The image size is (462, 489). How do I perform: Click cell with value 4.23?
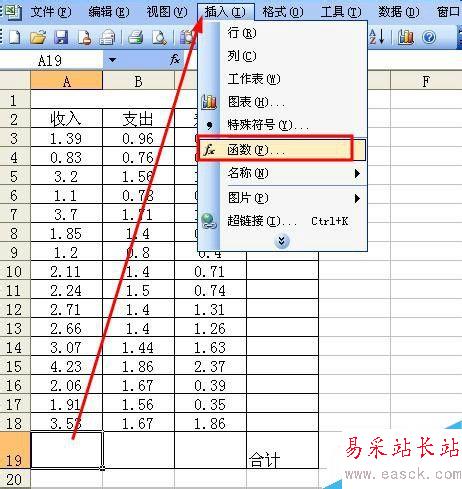[66, 366]
